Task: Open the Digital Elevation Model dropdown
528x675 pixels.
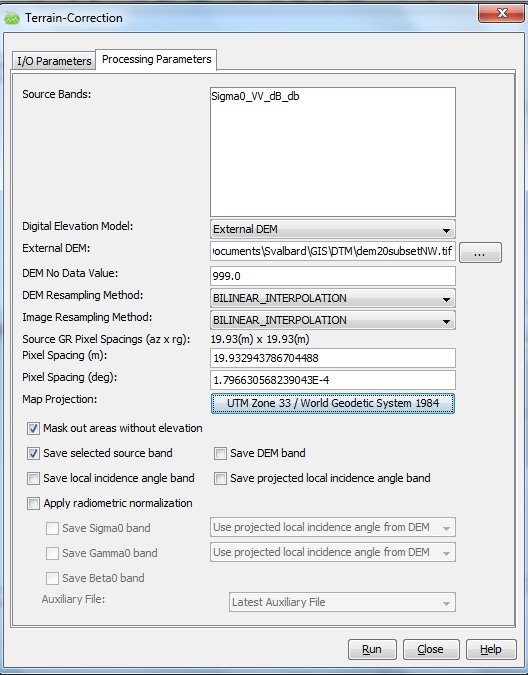Action: 333,229
